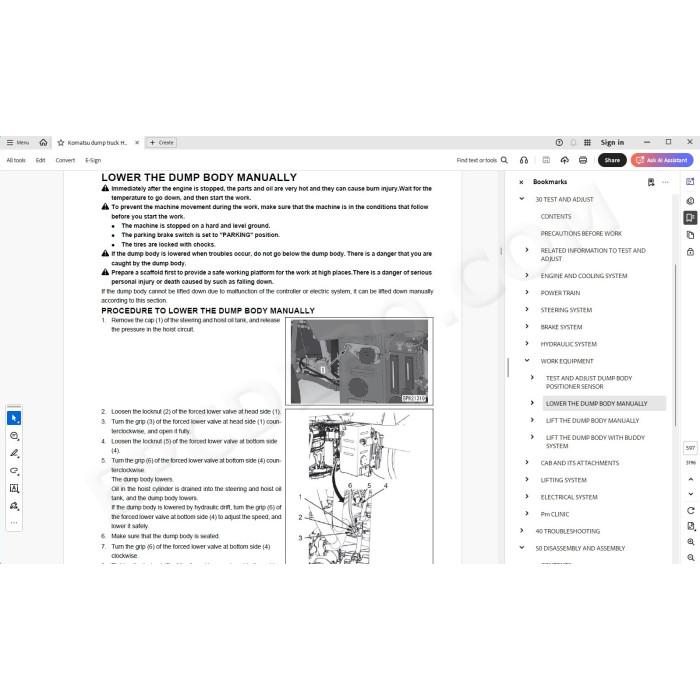Open the All tools menu

[16, 160]
